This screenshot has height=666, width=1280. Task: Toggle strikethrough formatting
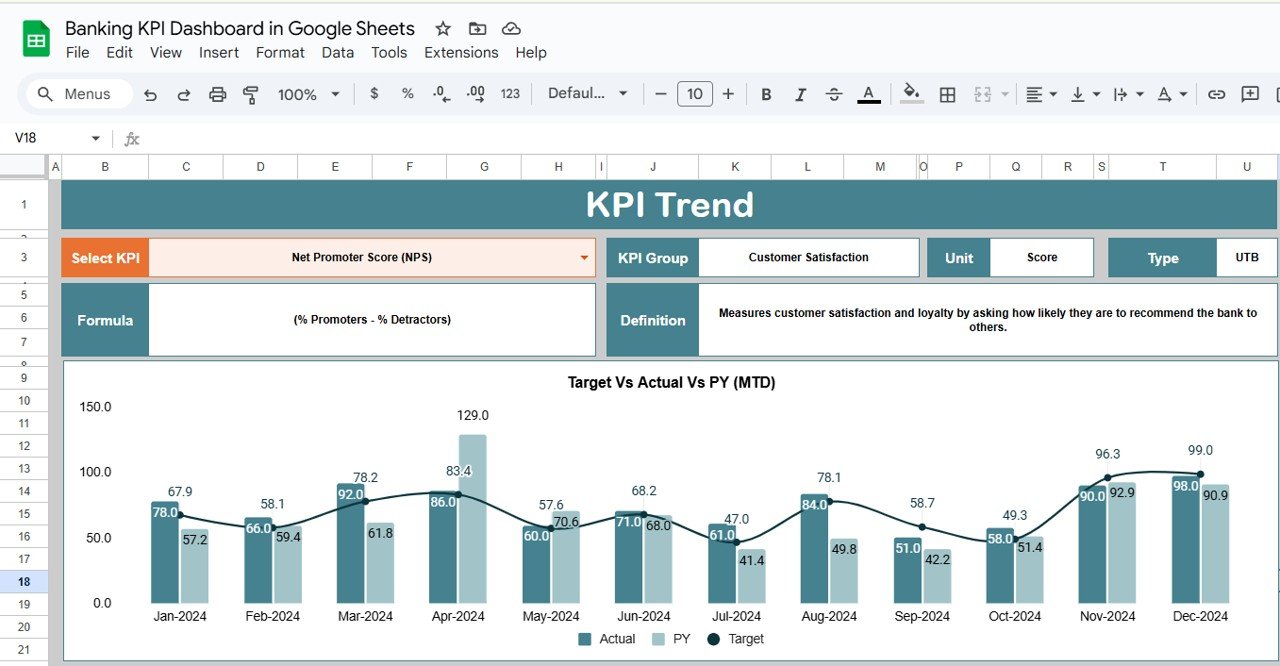point(834,94)
